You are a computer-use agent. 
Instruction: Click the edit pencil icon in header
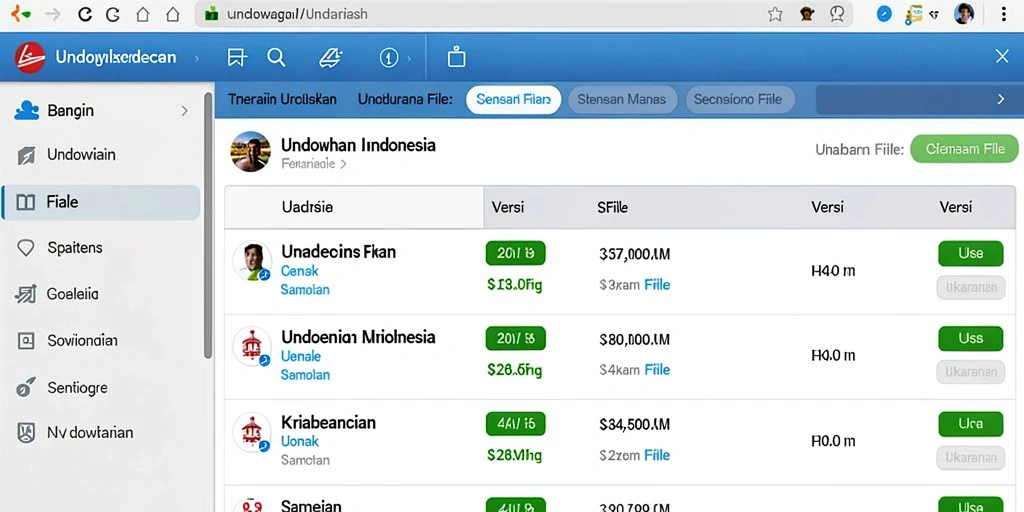click(330, 58)
